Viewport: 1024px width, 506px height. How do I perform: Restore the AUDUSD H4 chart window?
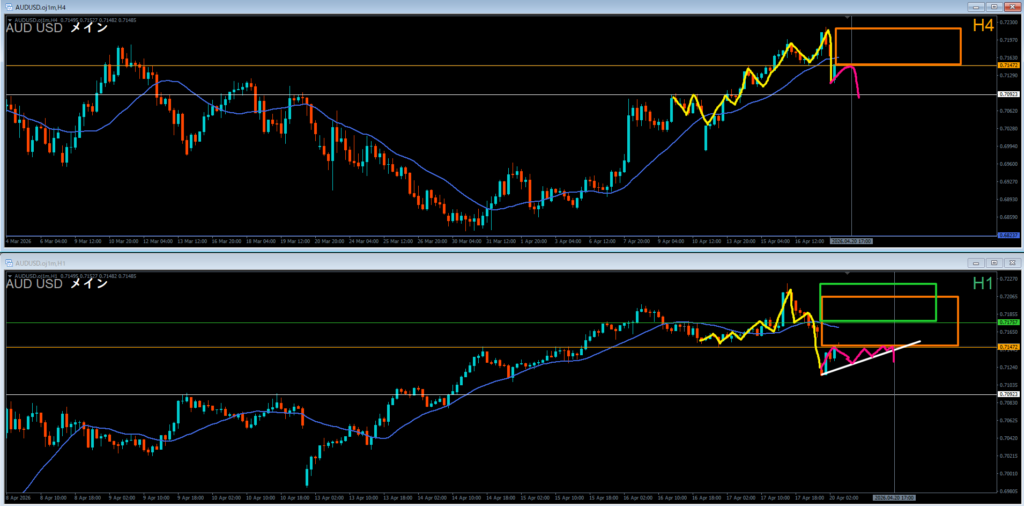click(x=993, y=8)
